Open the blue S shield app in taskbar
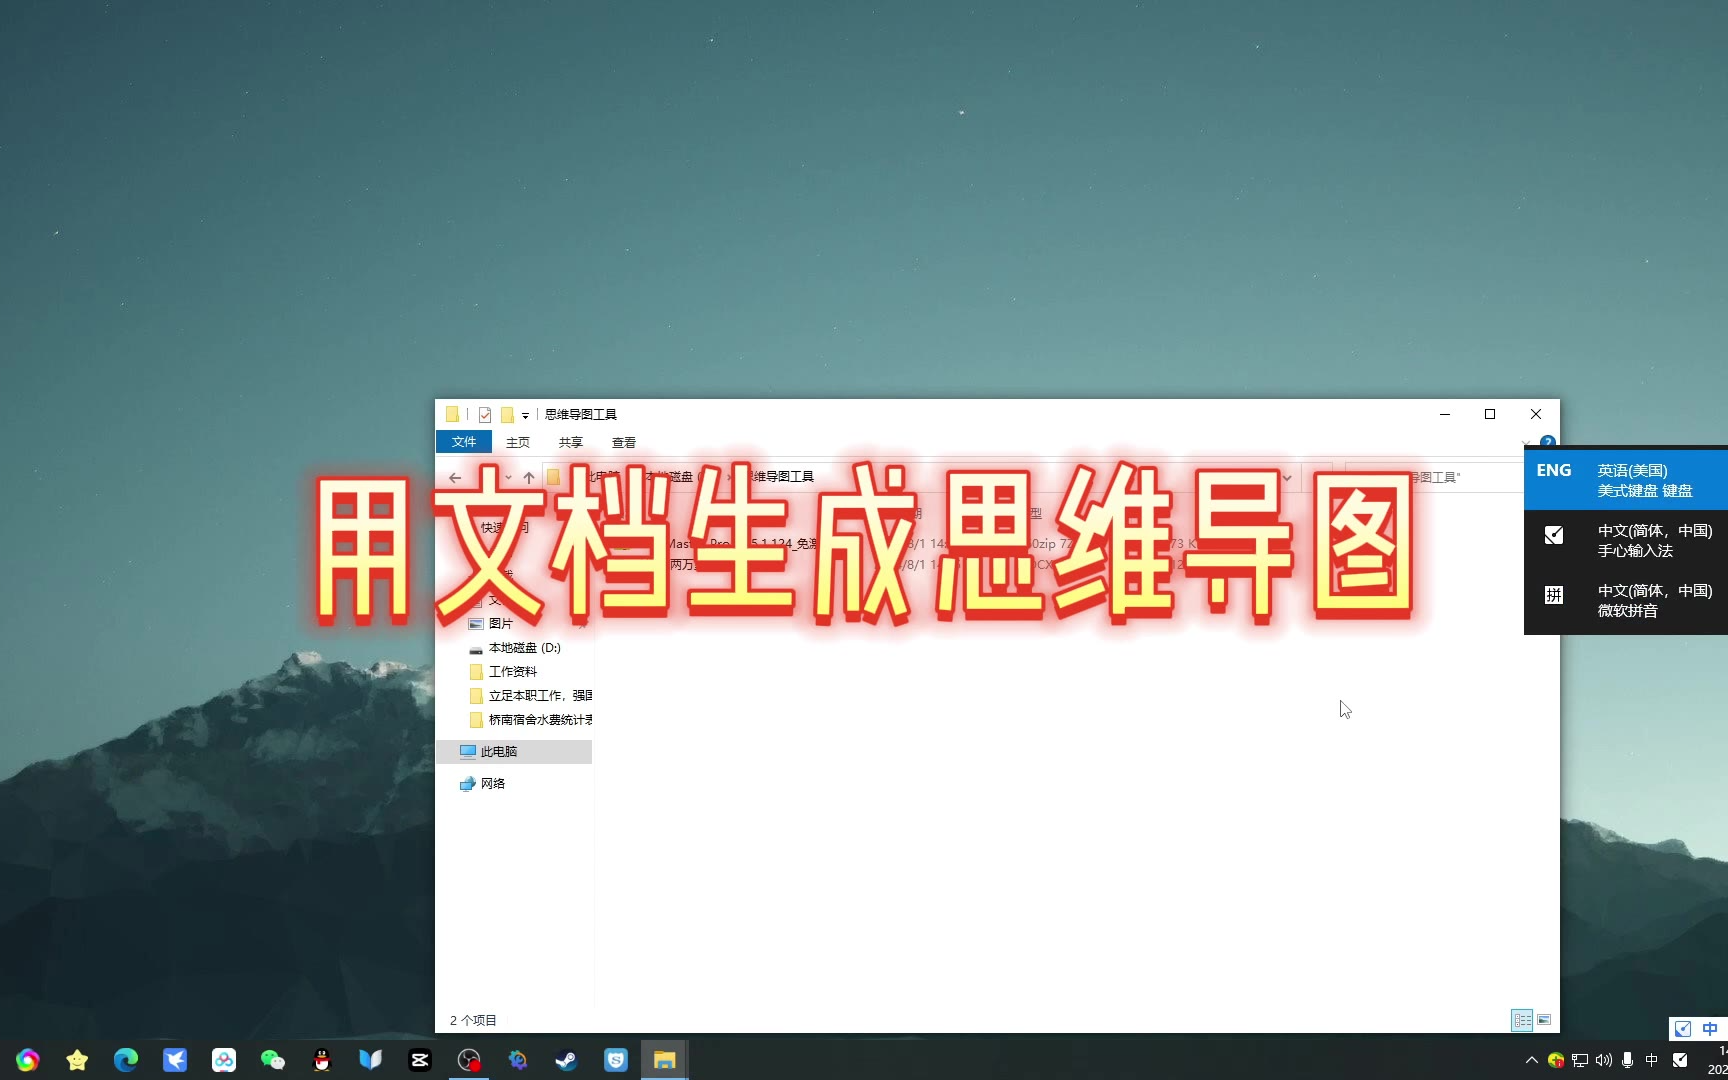Viewport: 1728px width, 1080px height. click(x=616, y=1060)
